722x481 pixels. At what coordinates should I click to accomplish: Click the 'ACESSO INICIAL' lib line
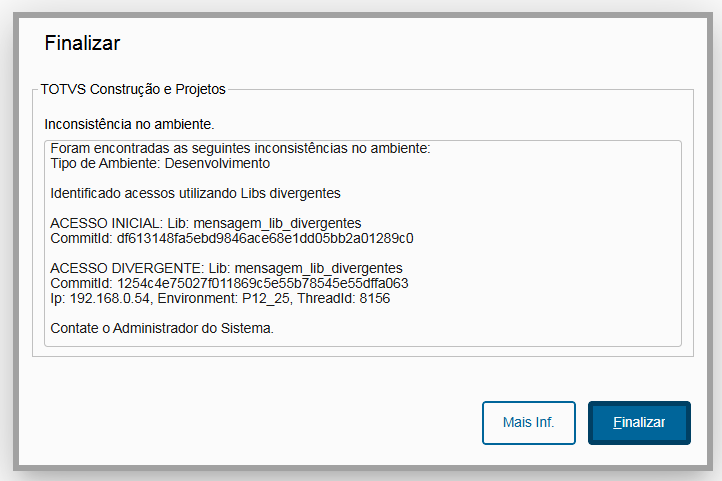[x=205, y=223]
